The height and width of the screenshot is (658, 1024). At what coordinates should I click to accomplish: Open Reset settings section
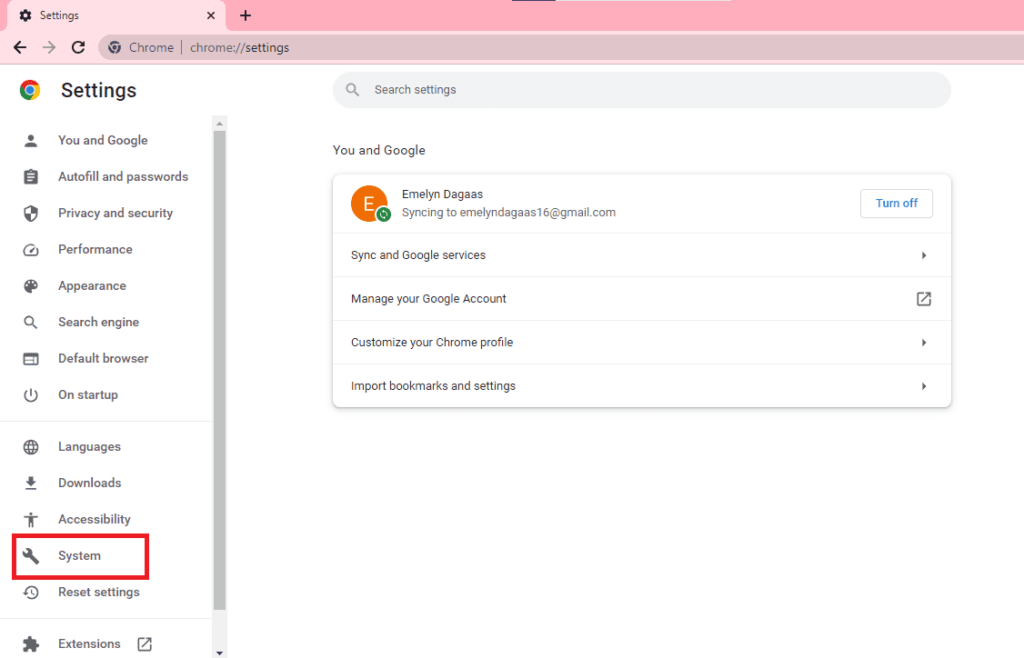tap(99, 592)
